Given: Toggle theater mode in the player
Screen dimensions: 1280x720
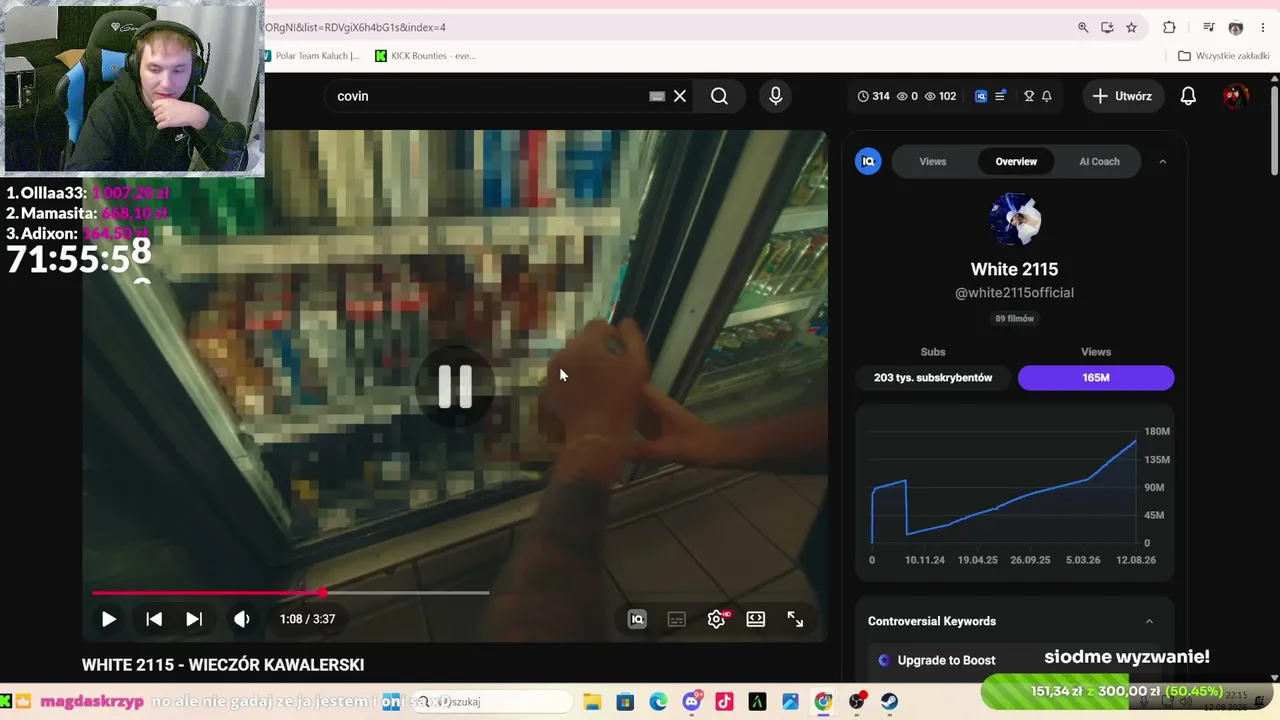Looking at the screenshot, I should click(x=756, y=619).
